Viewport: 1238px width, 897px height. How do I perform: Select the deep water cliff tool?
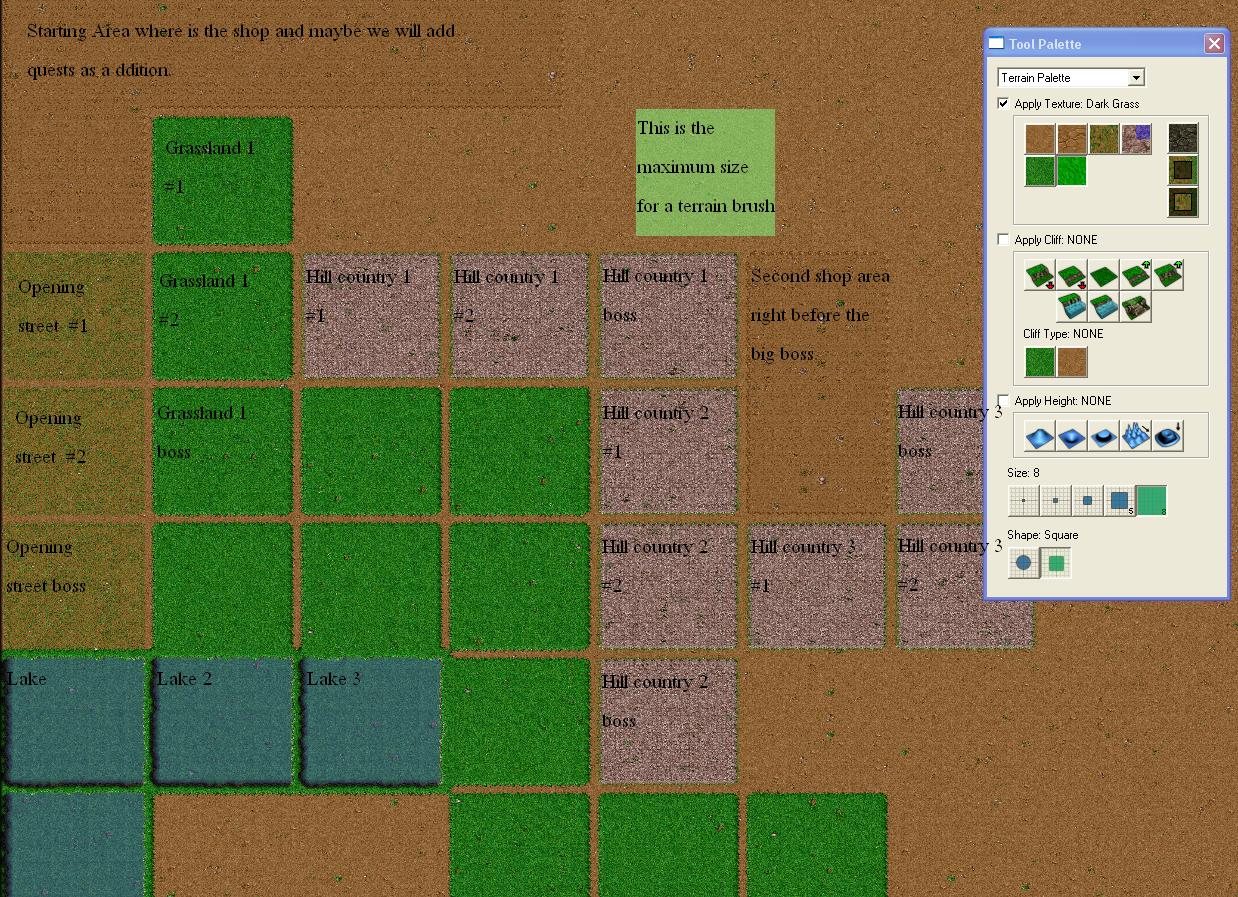click(x=1072, y=307)
